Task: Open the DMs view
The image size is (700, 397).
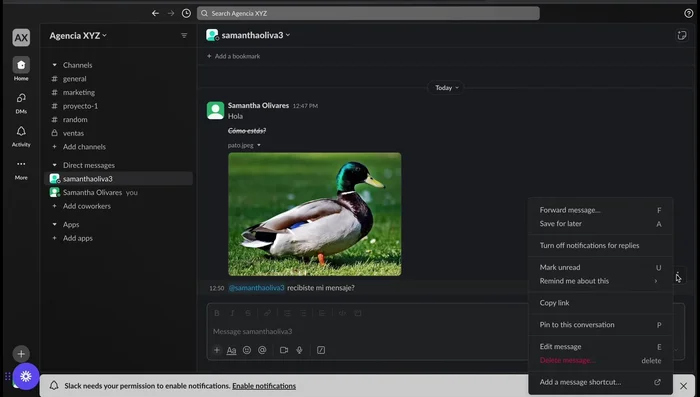Action: [21, 103]
